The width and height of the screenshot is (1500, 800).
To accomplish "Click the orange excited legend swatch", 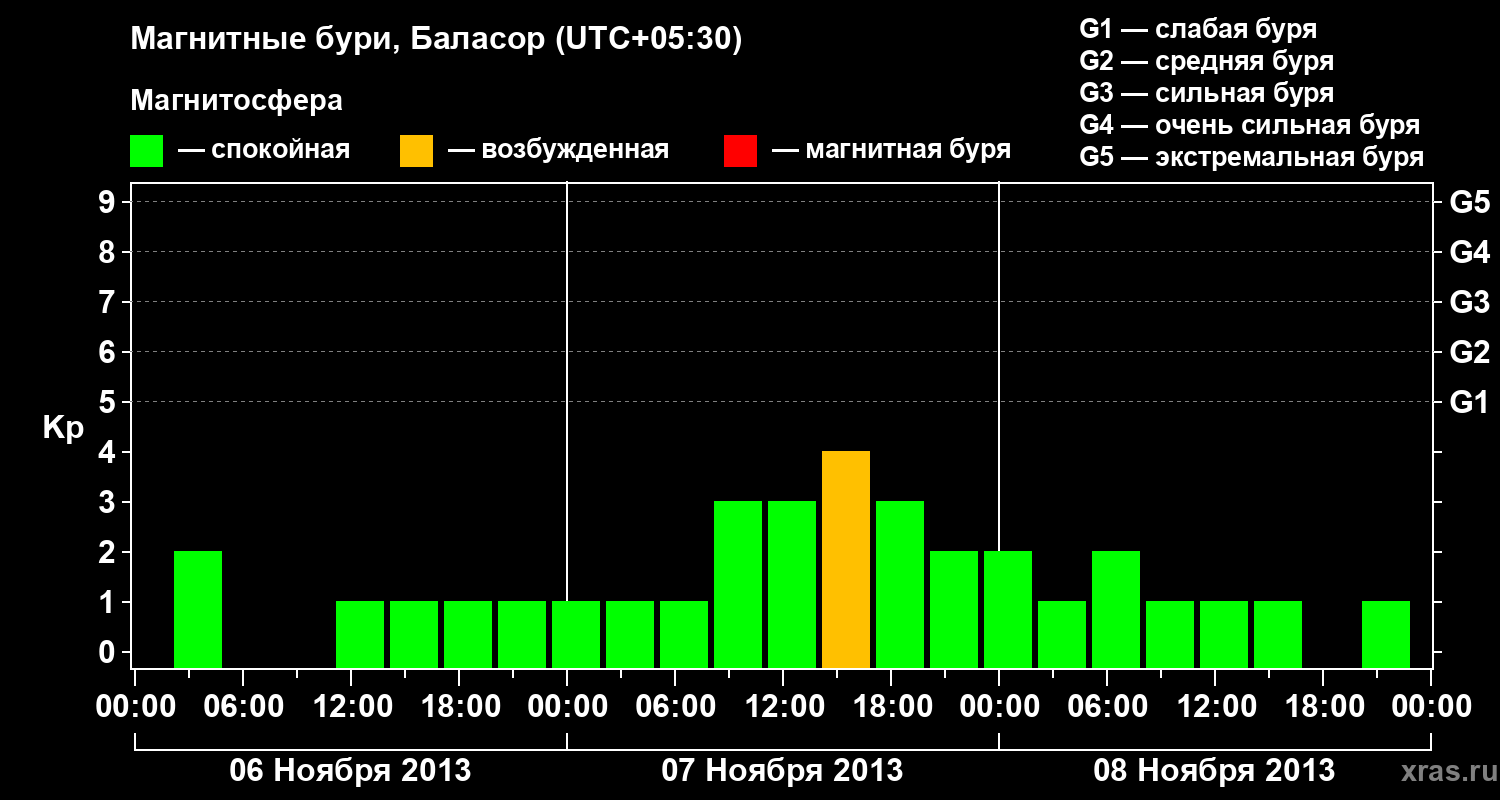I will pyautogui.click(x=416, y=151).
